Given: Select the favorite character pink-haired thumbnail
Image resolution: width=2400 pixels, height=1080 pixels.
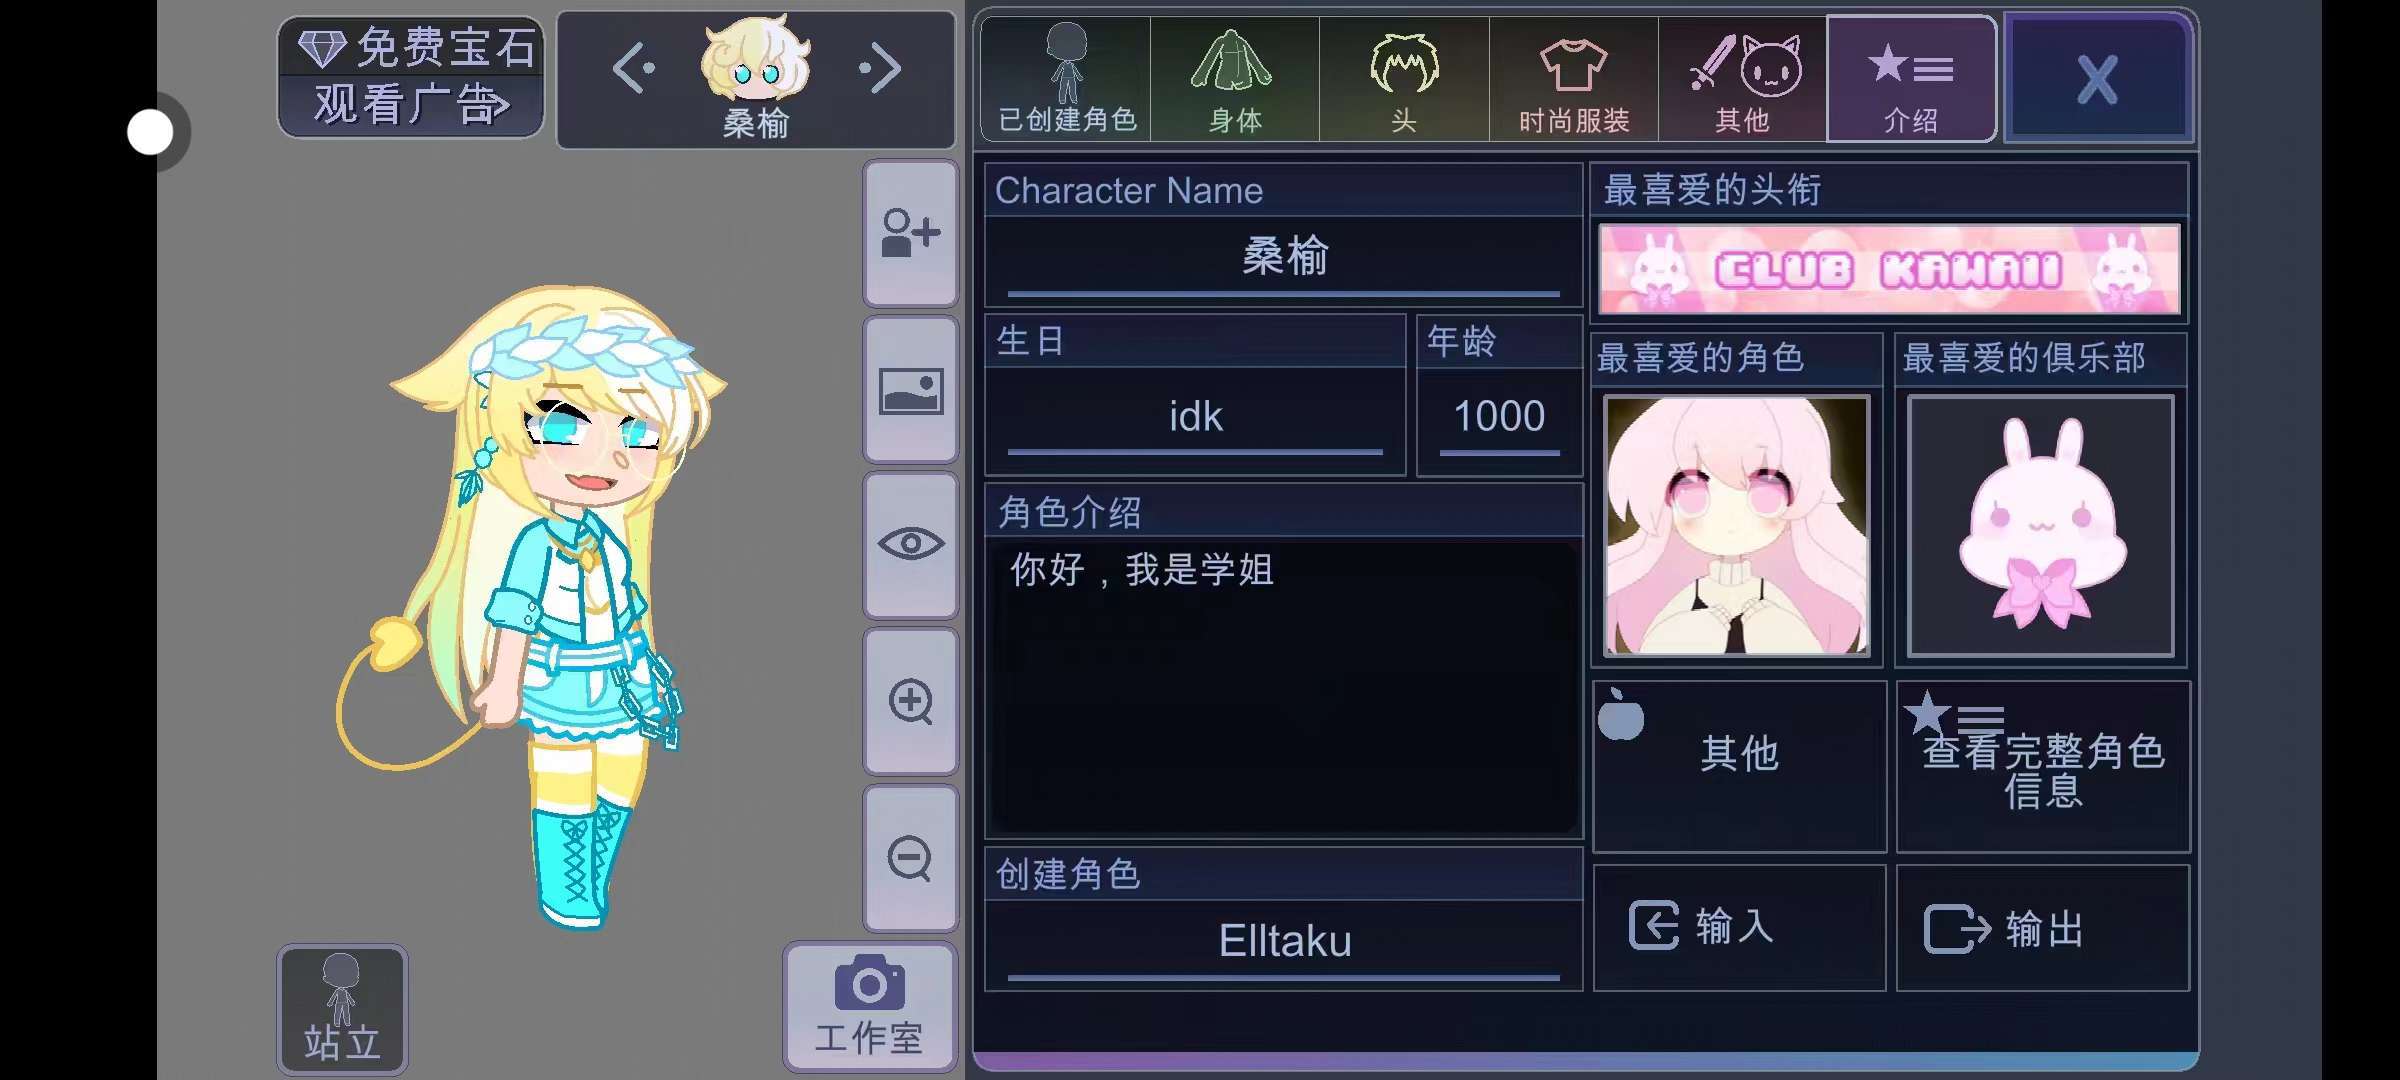Looking at the screenshot, I should click(x=1736, y=526).
